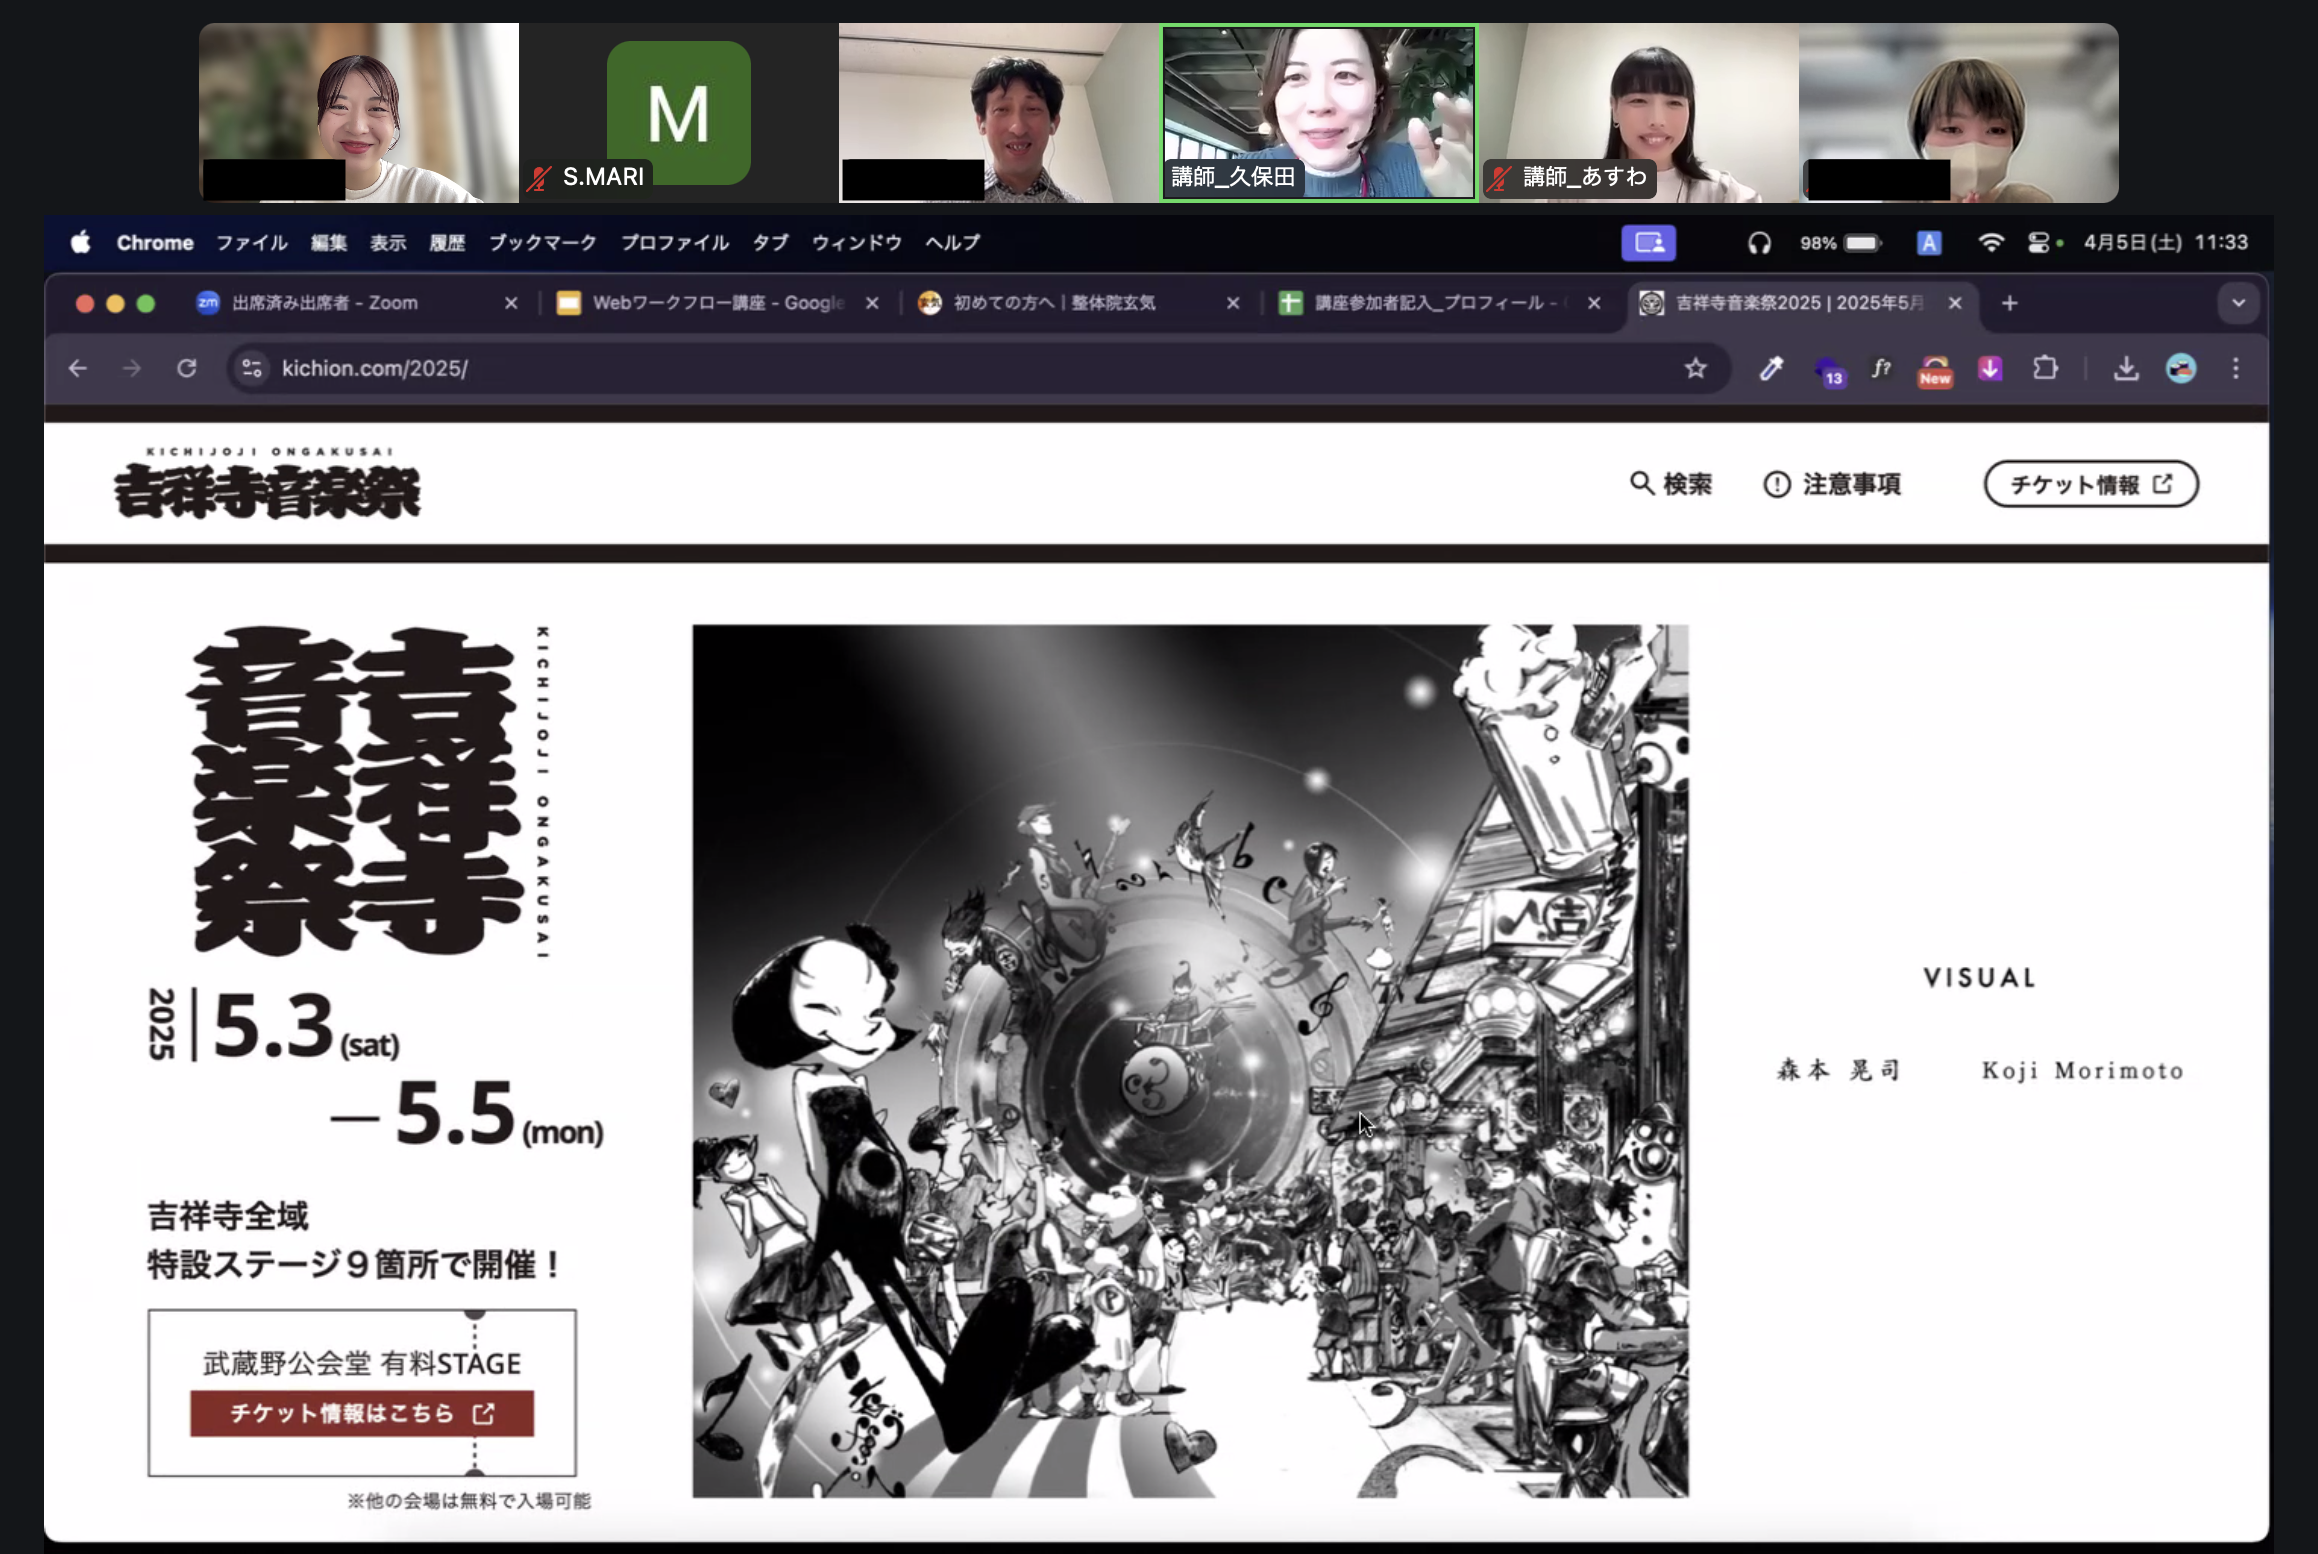Screen dimensions: 2318x1554
Task: Click the 講師_久保田 video tile
Action: coord(1318,113)
